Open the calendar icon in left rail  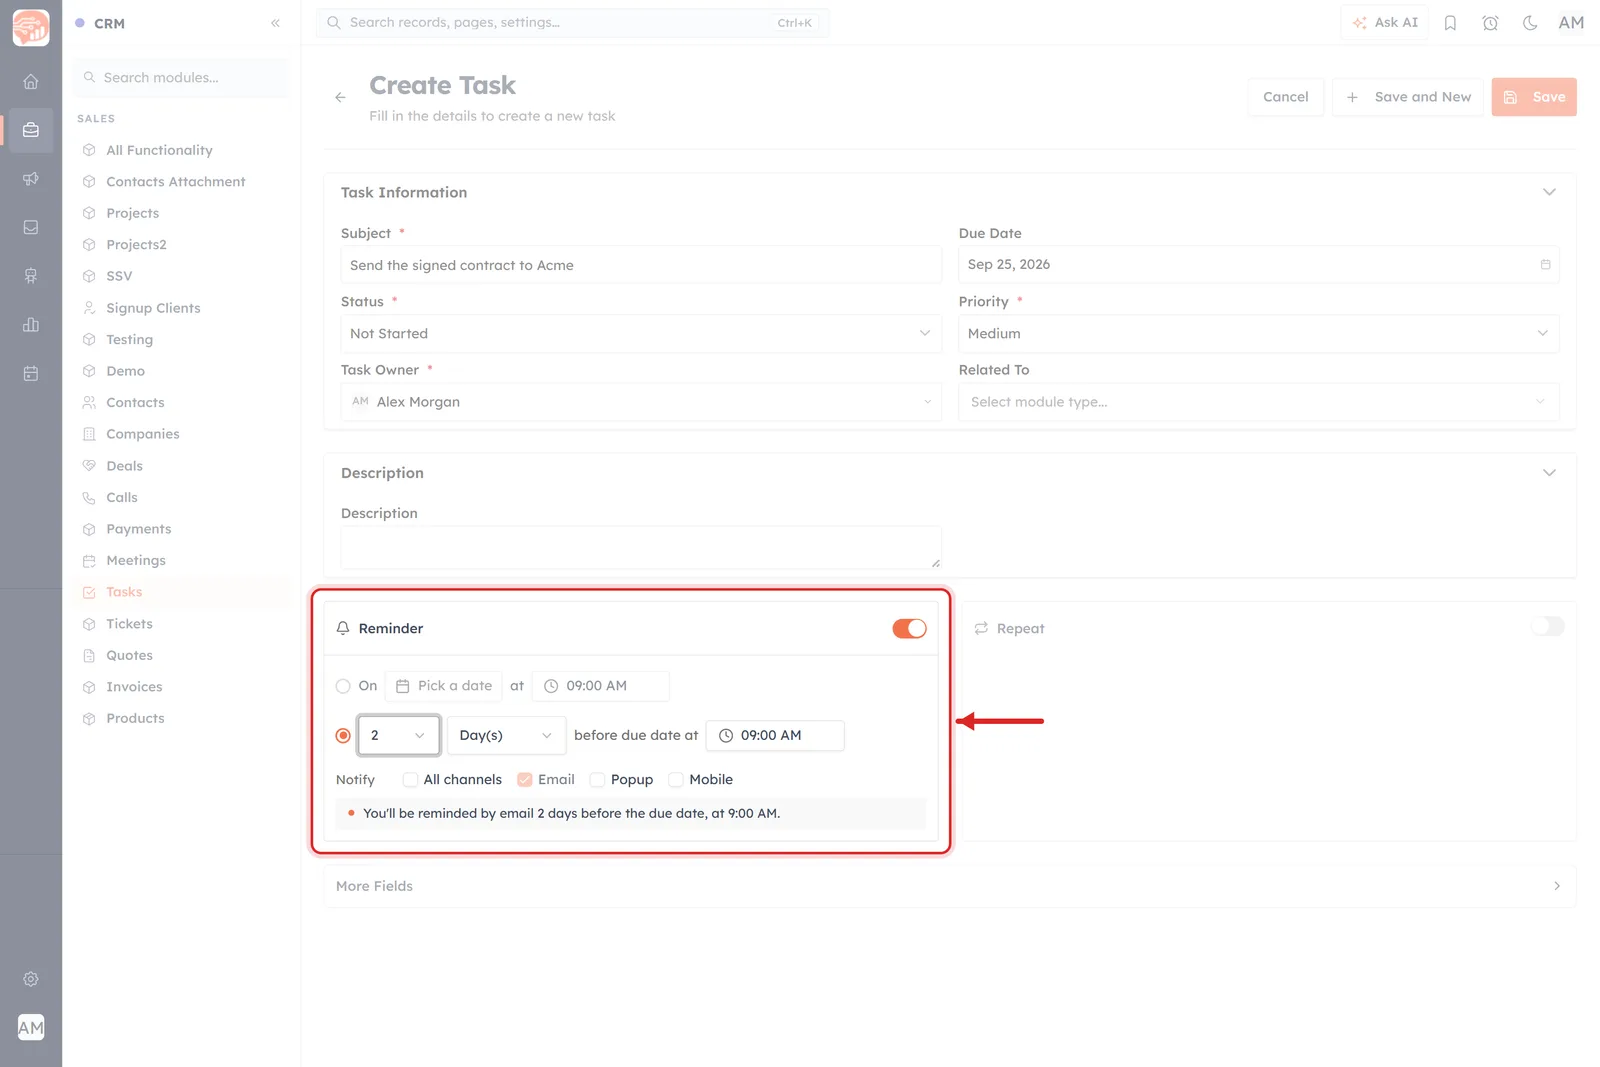click(x=31, y=373)
